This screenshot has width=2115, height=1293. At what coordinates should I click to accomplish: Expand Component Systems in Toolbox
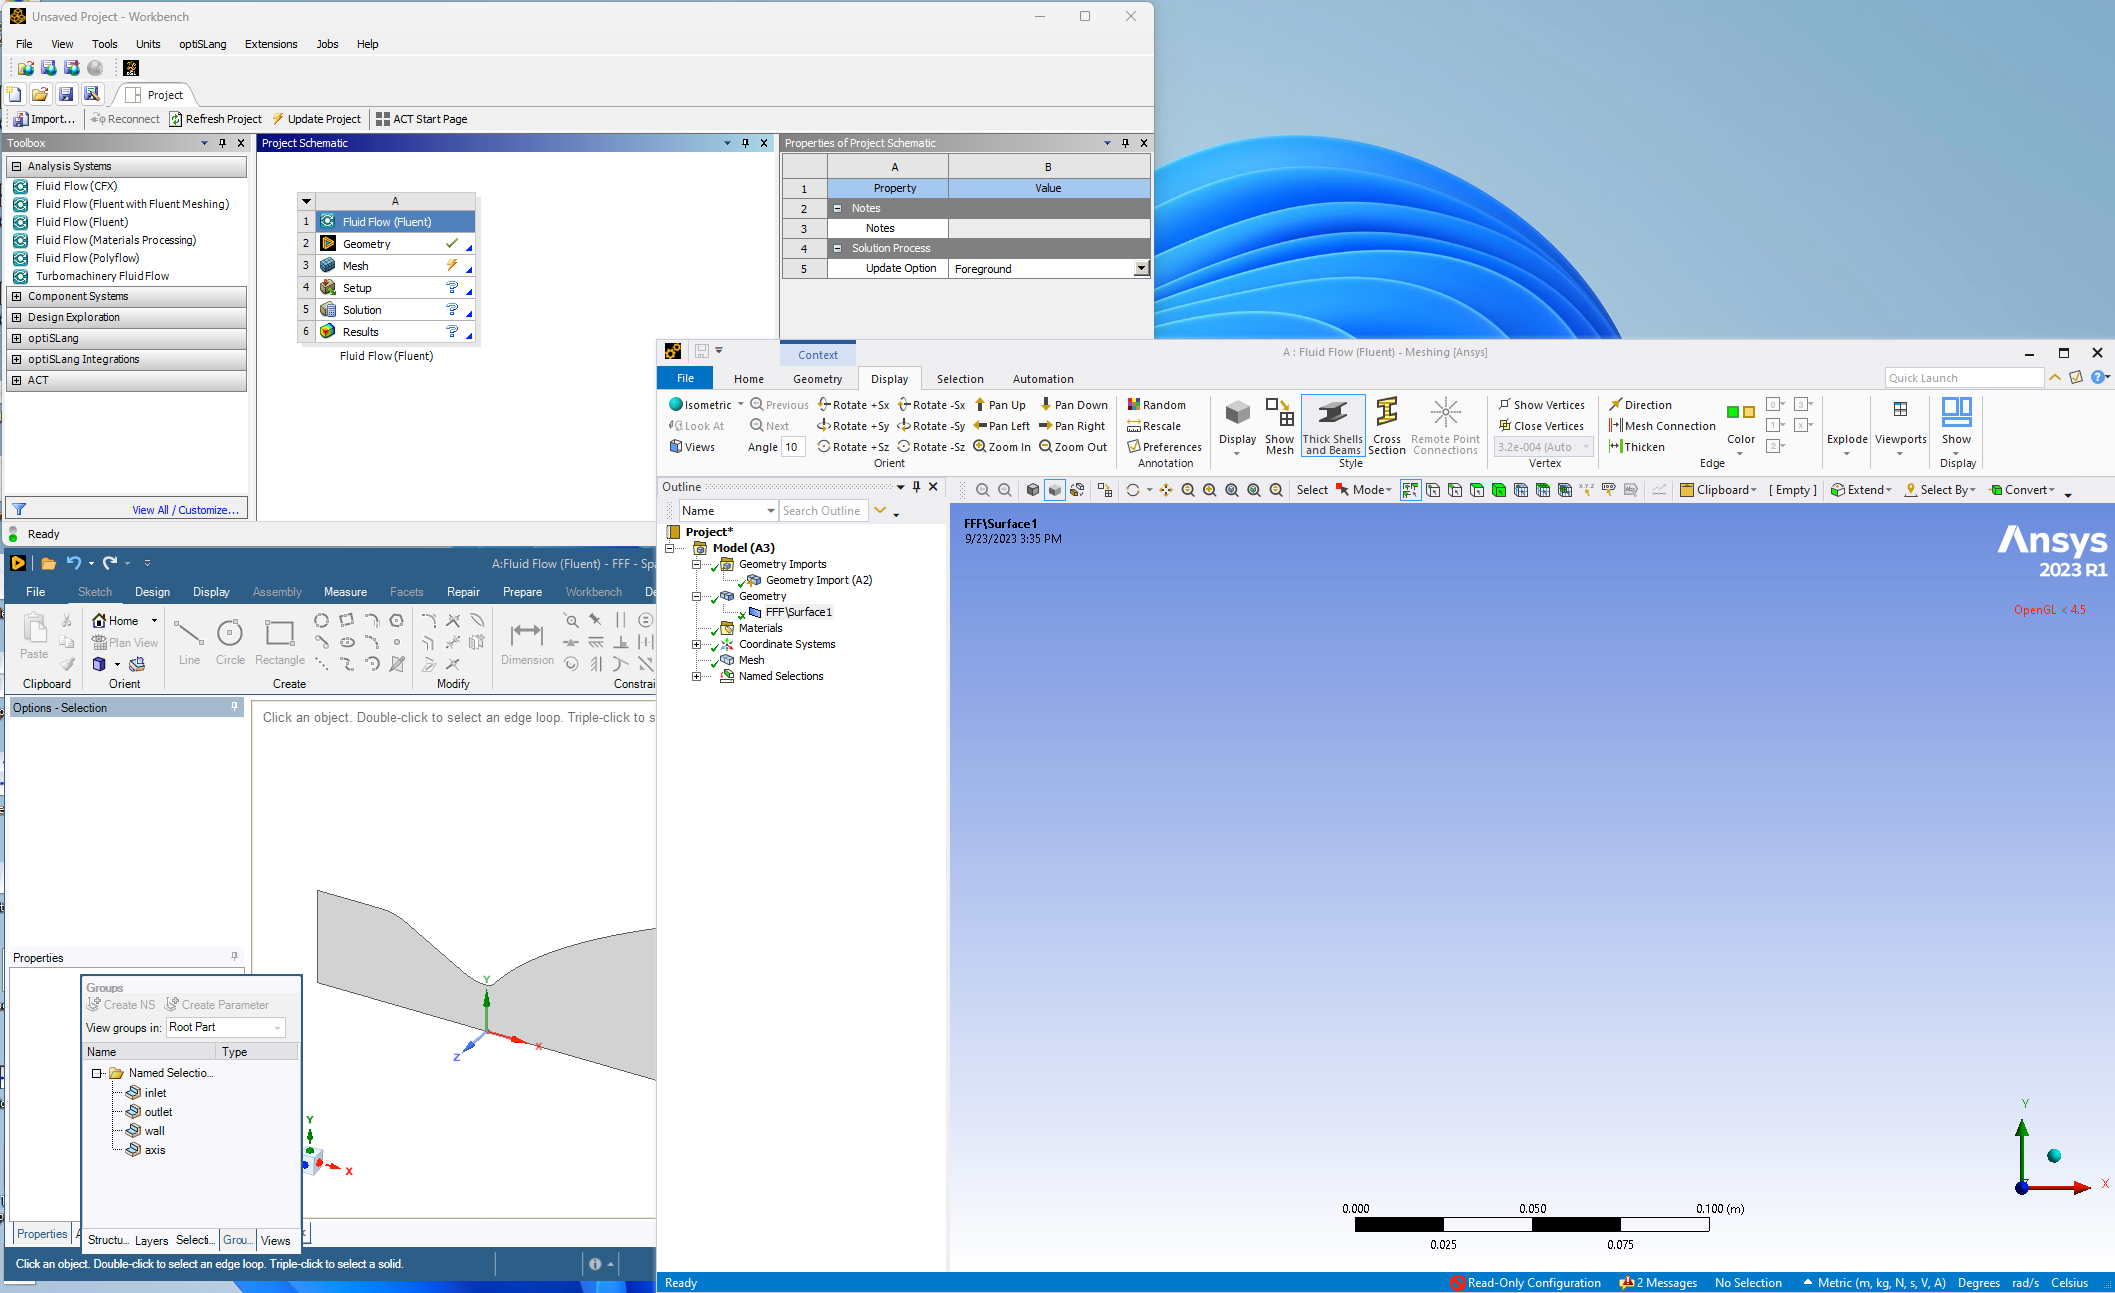coord(16,297)
